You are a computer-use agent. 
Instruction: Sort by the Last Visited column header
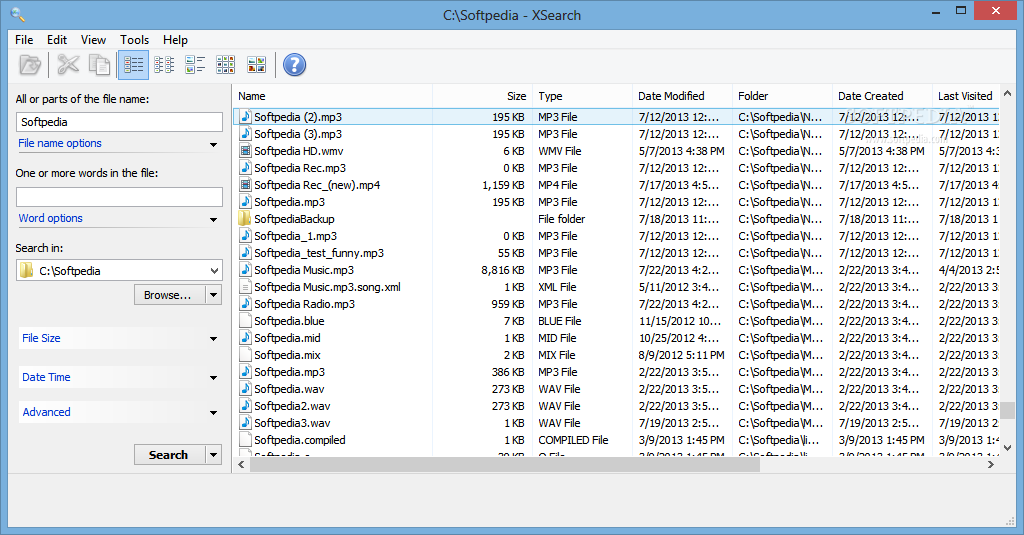965,96
